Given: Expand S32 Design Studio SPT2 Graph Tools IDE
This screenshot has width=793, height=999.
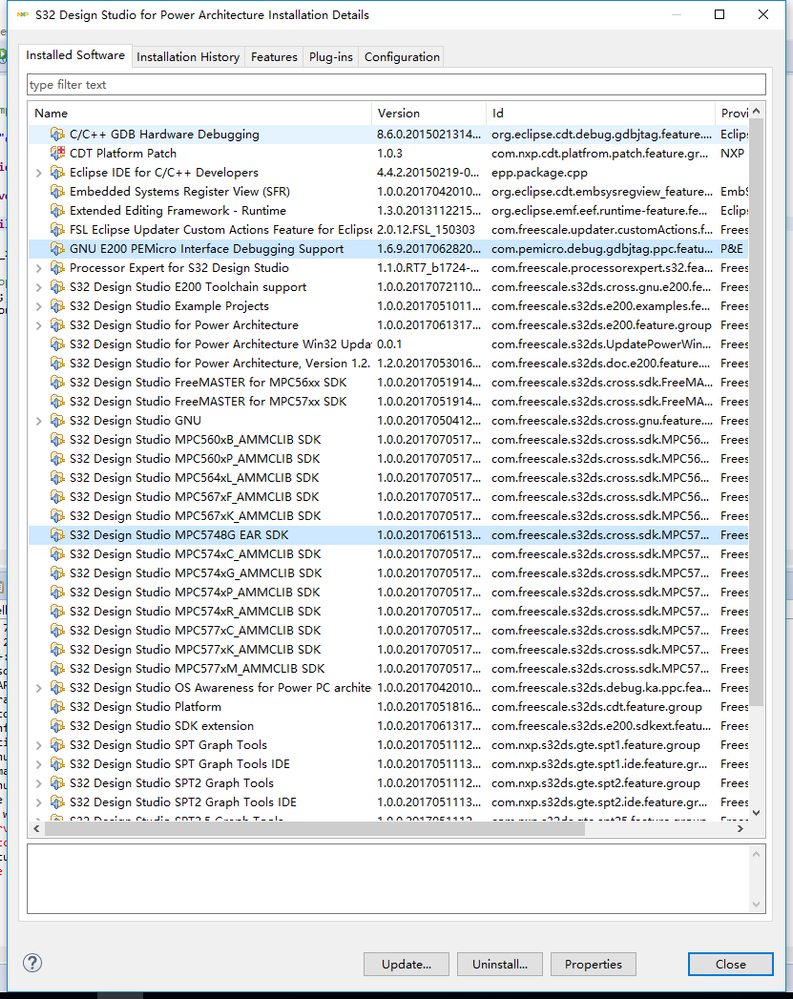Looking at the screenshot, I should pos(39,803).
